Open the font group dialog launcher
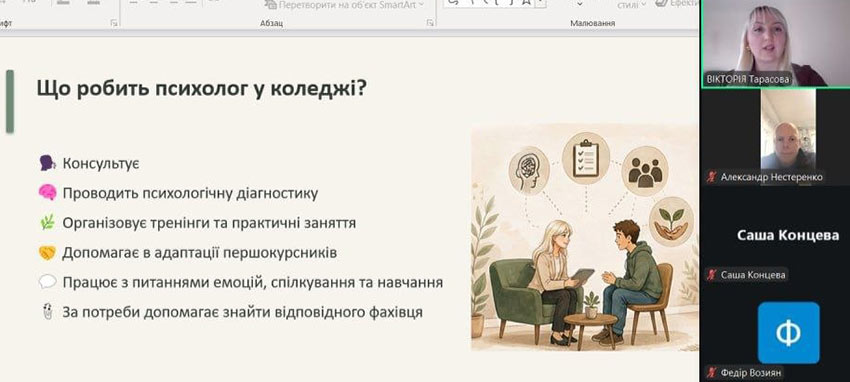850x382 pixels. coord(113,23)
